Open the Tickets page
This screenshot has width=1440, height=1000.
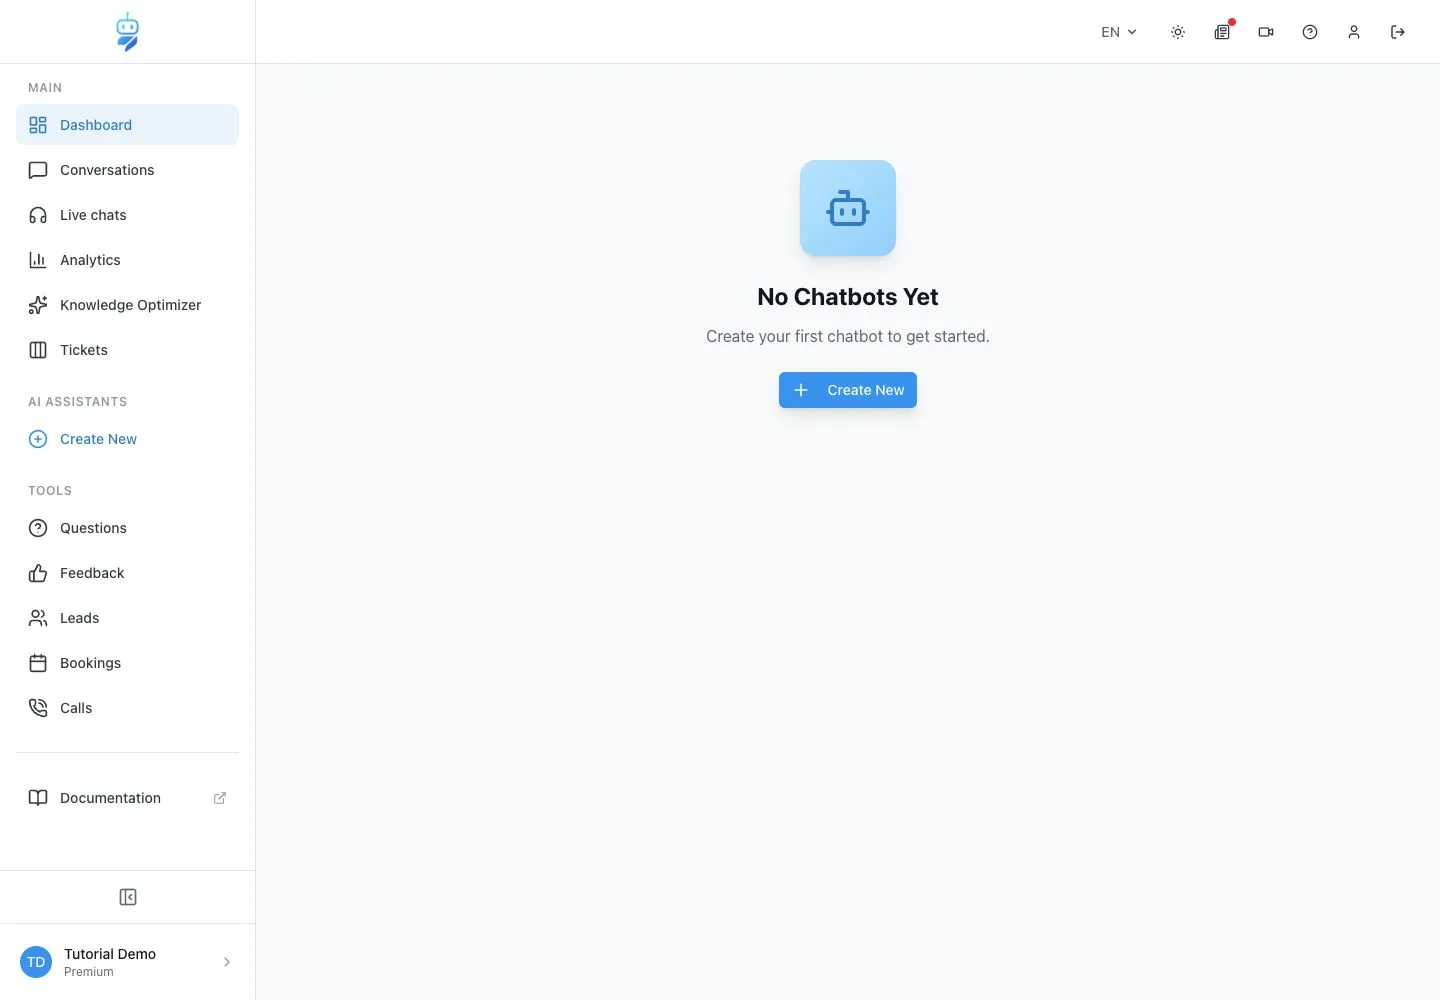tap(127, 350)
